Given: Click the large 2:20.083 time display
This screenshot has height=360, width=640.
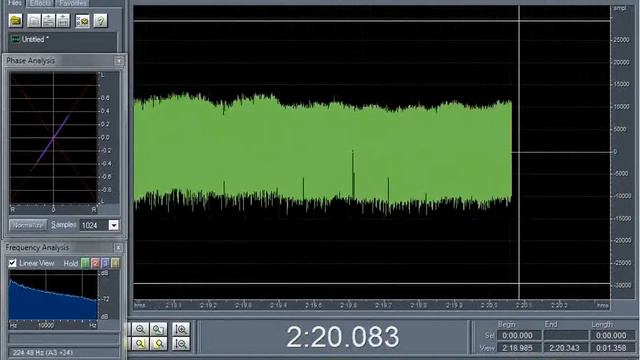Looking at the screenshot, I should coord(342,337).
